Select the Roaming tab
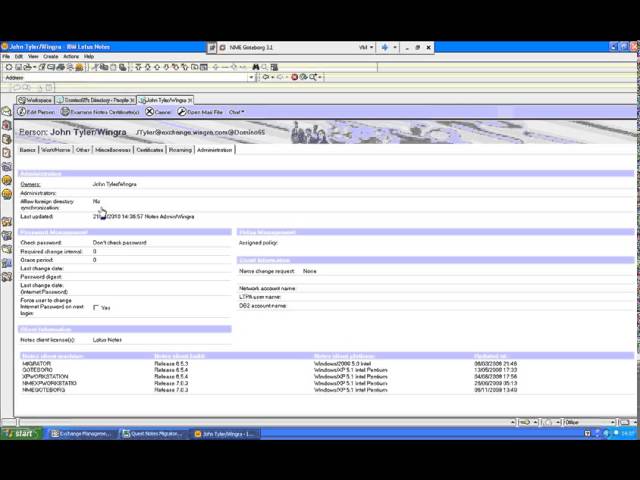Screen dimensions: 640x480 [180, 150]
